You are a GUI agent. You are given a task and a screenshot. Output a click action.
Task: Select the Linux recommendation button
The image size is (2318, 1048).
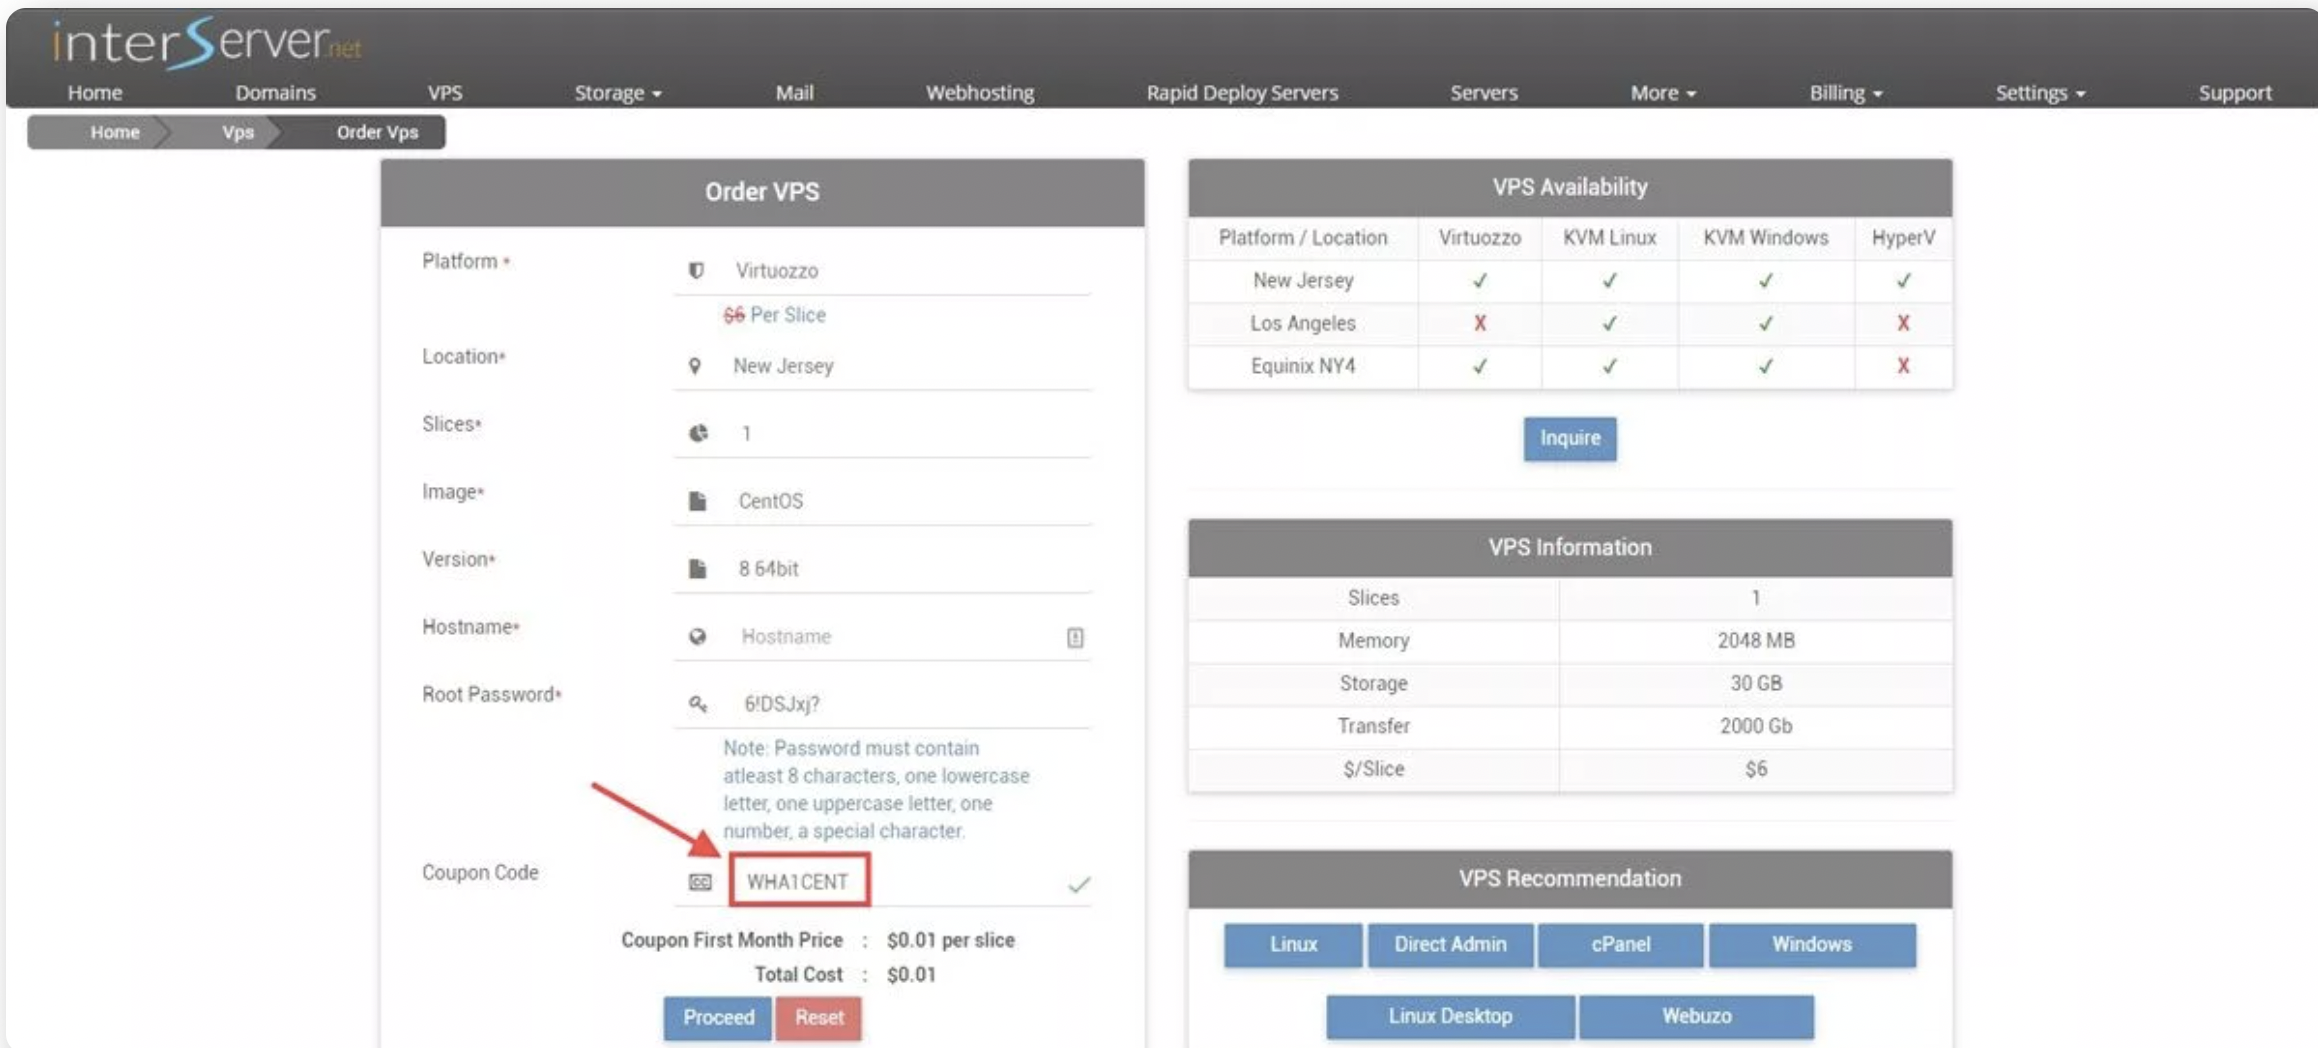[1293, 945]
